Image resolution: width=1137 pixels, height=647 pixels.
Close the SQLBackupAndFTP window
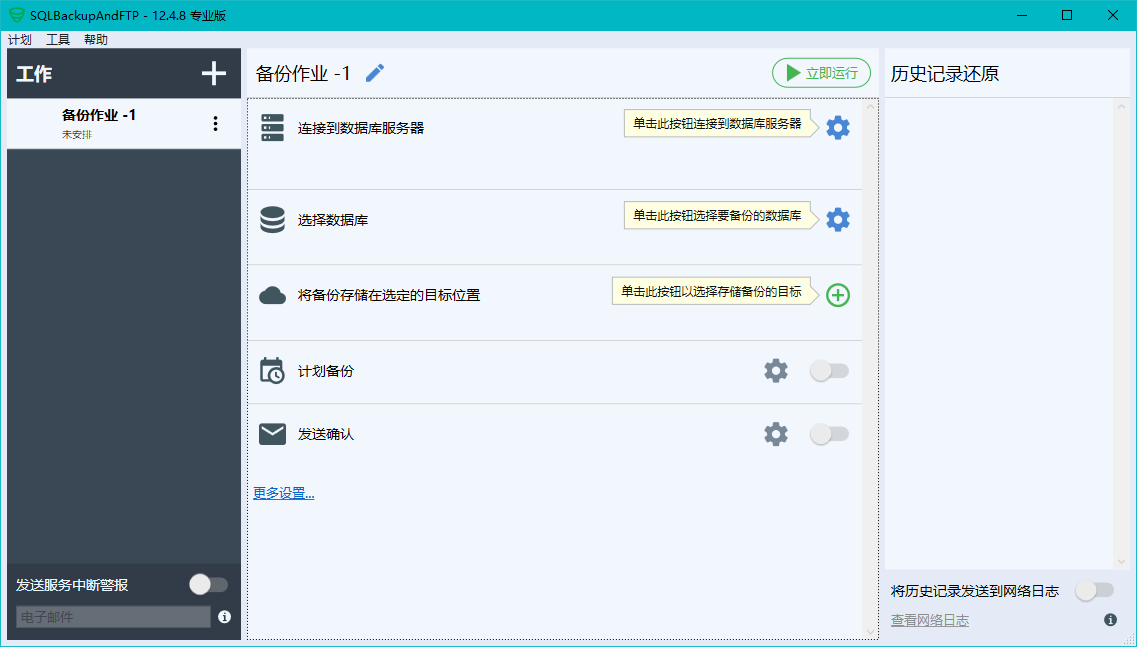tap(1113, 15)
